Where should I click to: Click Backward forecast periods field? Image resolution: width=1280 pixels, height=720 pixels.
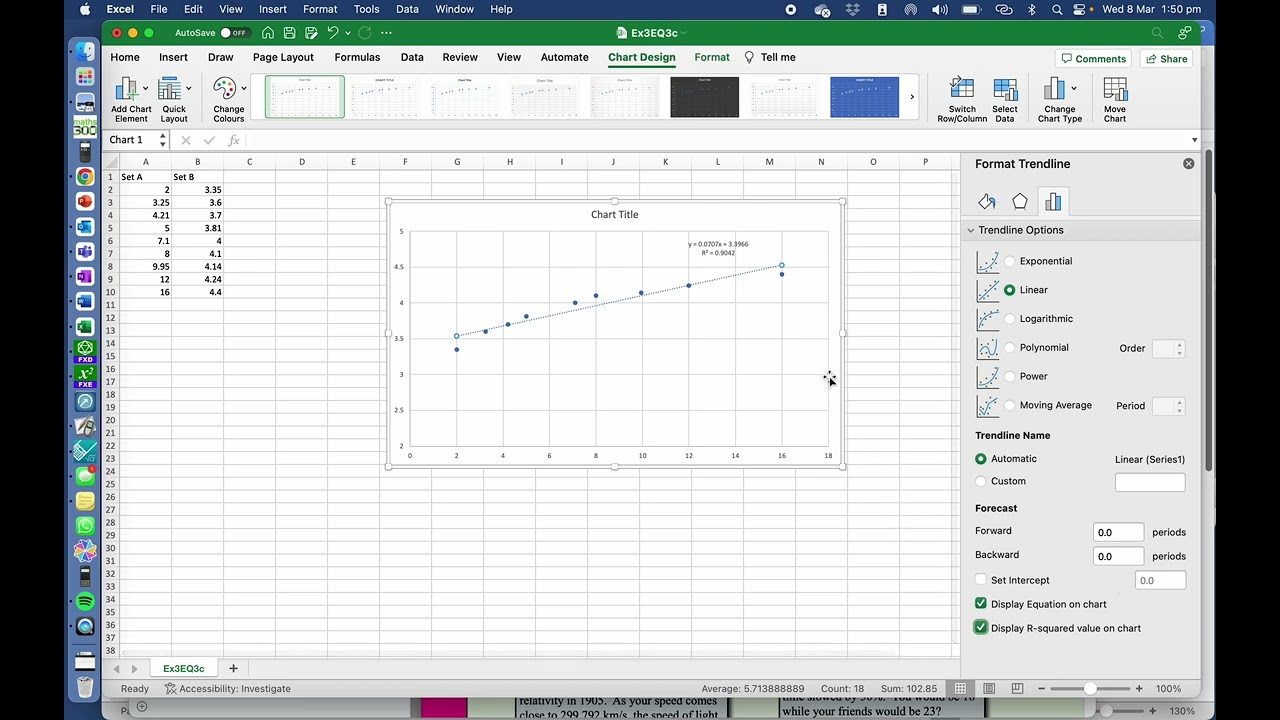pyautogui.click(x=1118, y=556)
